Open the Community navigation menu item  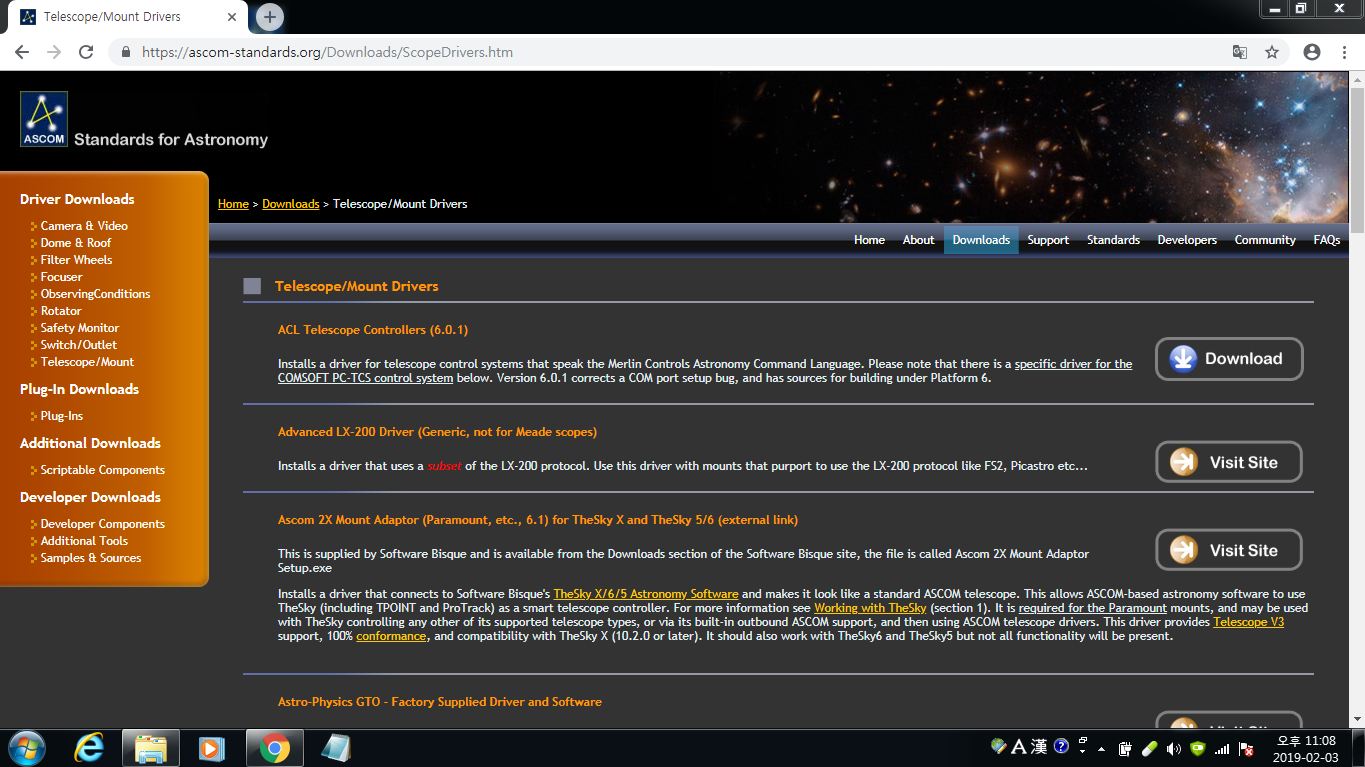[1265, 240]
